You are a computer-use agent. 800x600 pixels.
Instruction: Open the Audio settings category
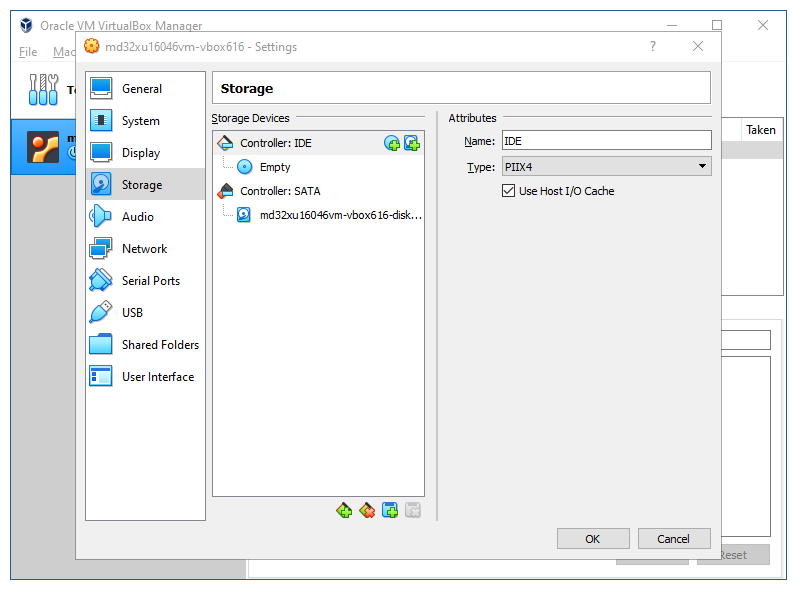click(137, 217)
